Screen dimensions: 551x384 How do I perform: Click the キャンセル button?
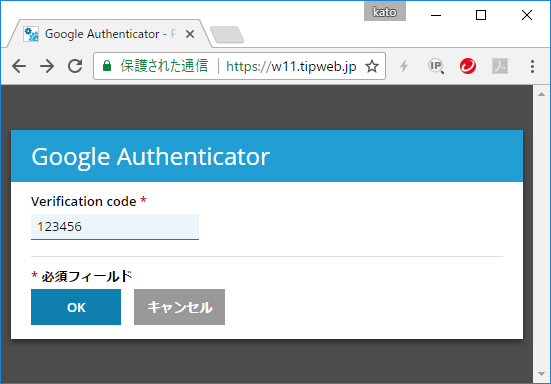179,307
